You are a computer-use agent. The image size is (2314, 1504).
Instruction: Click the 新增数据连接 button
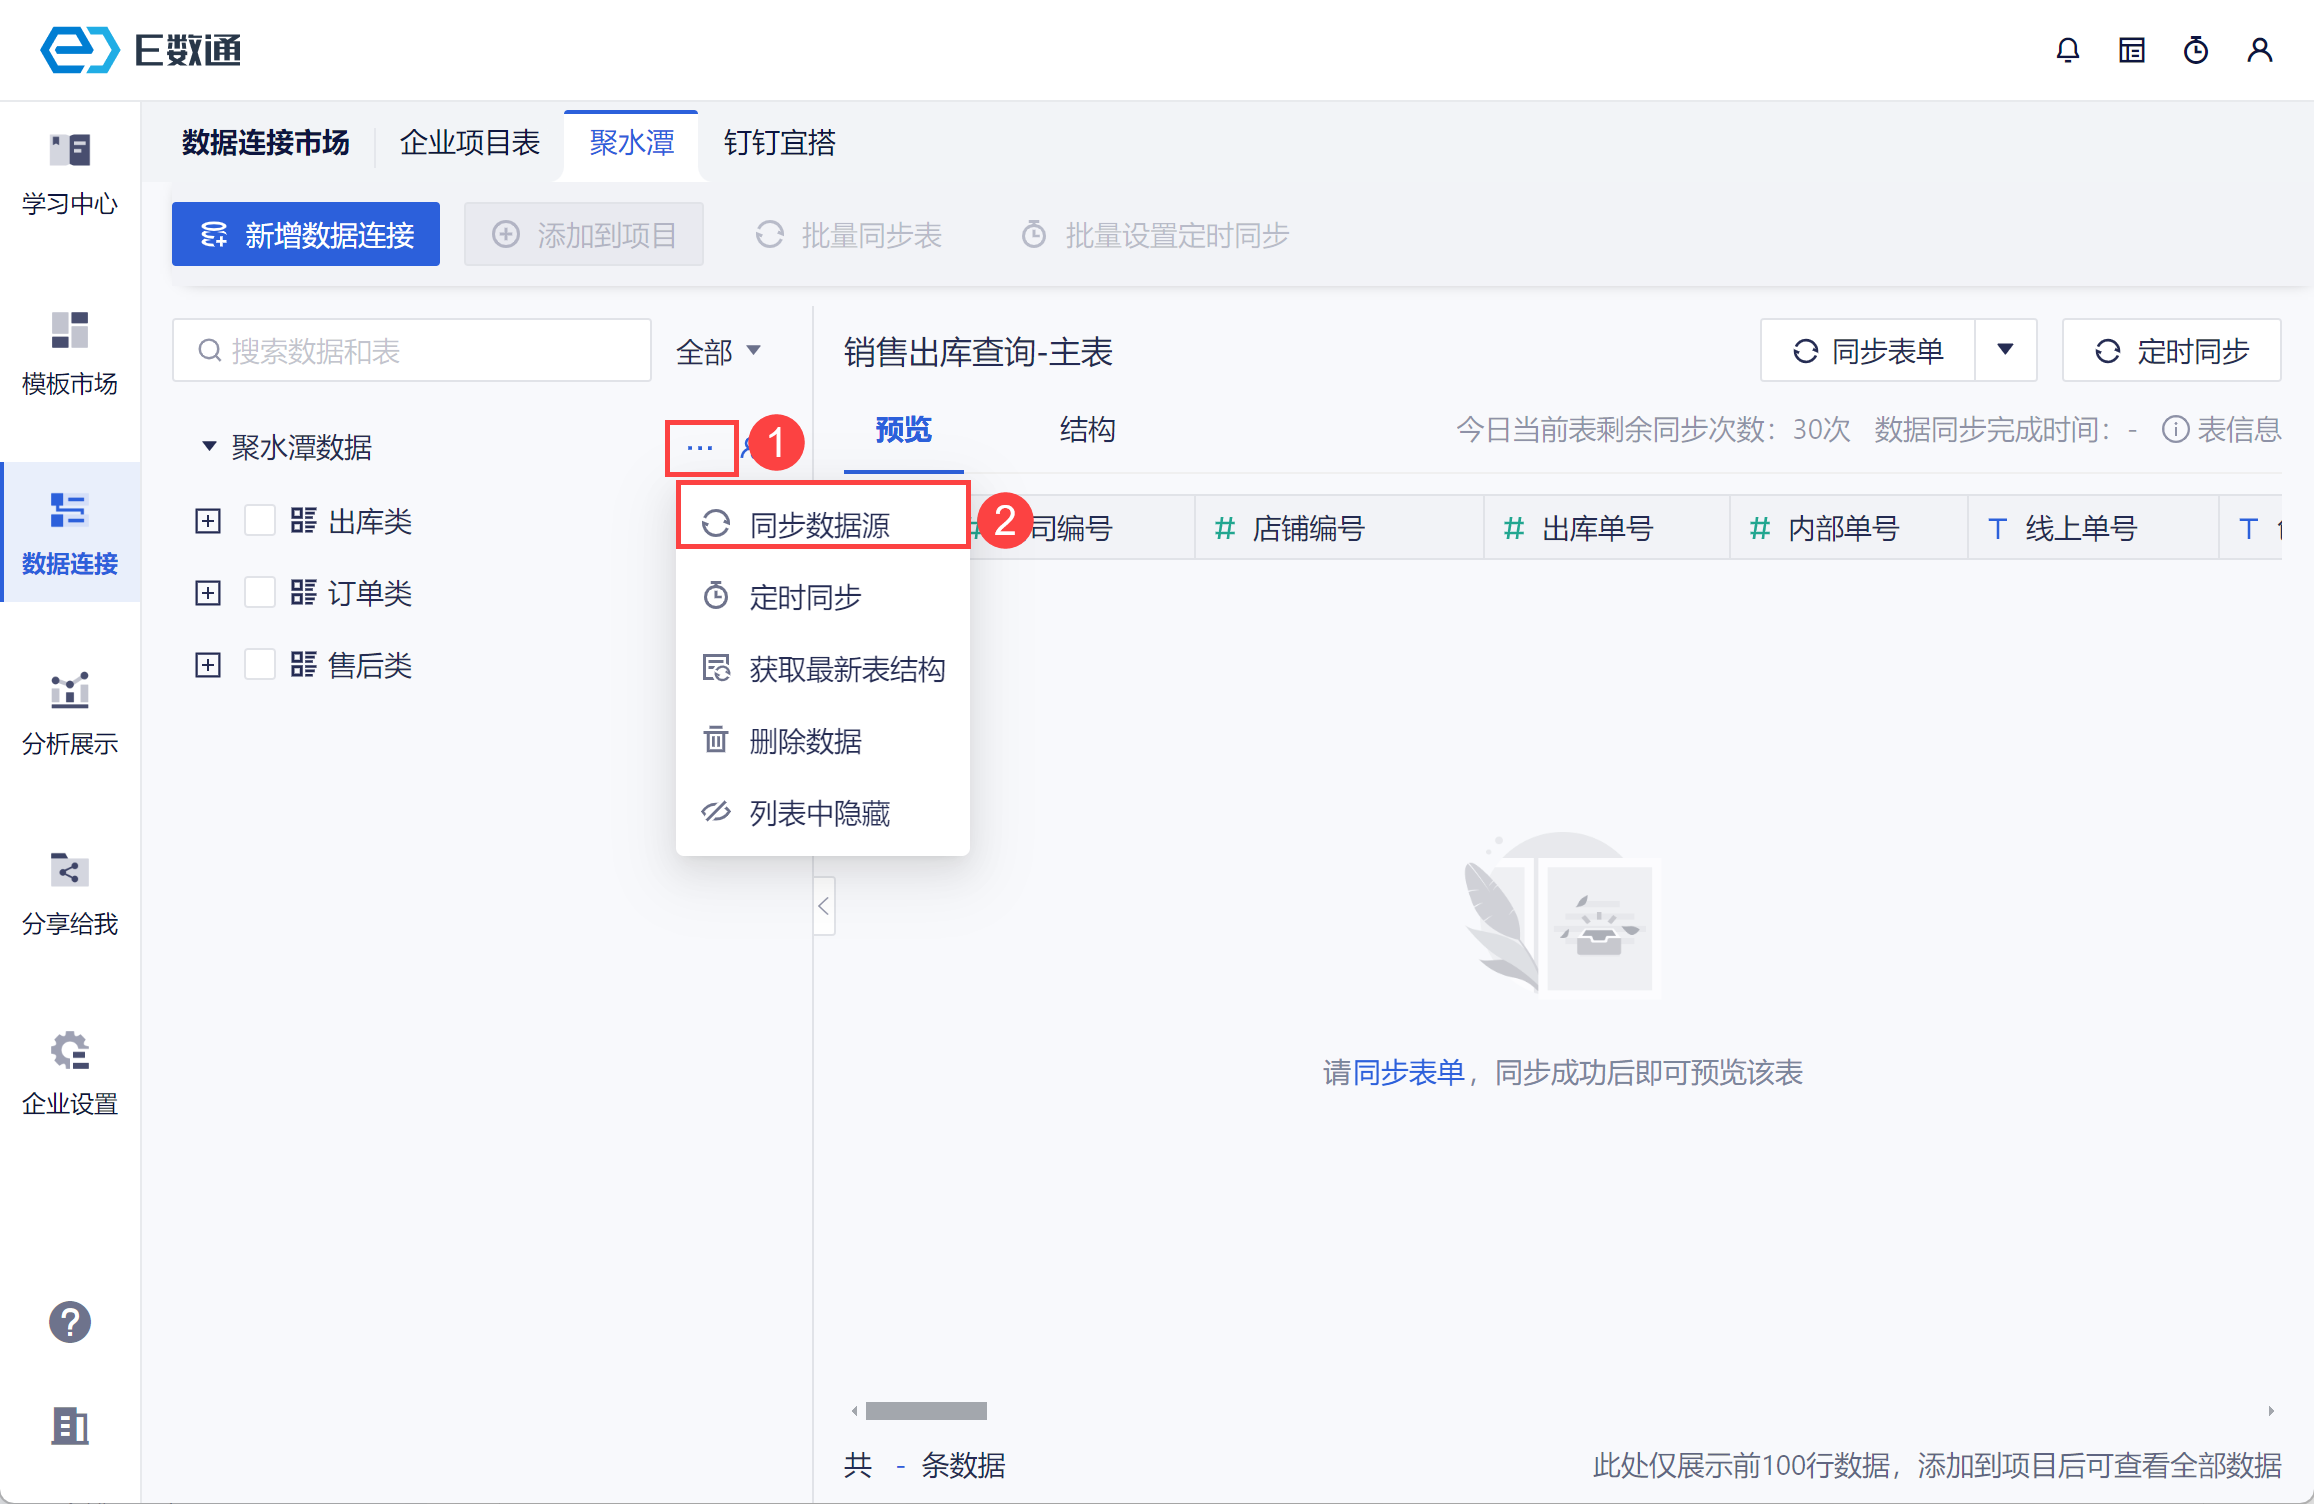pyautogui.click(x=306, y=235)
